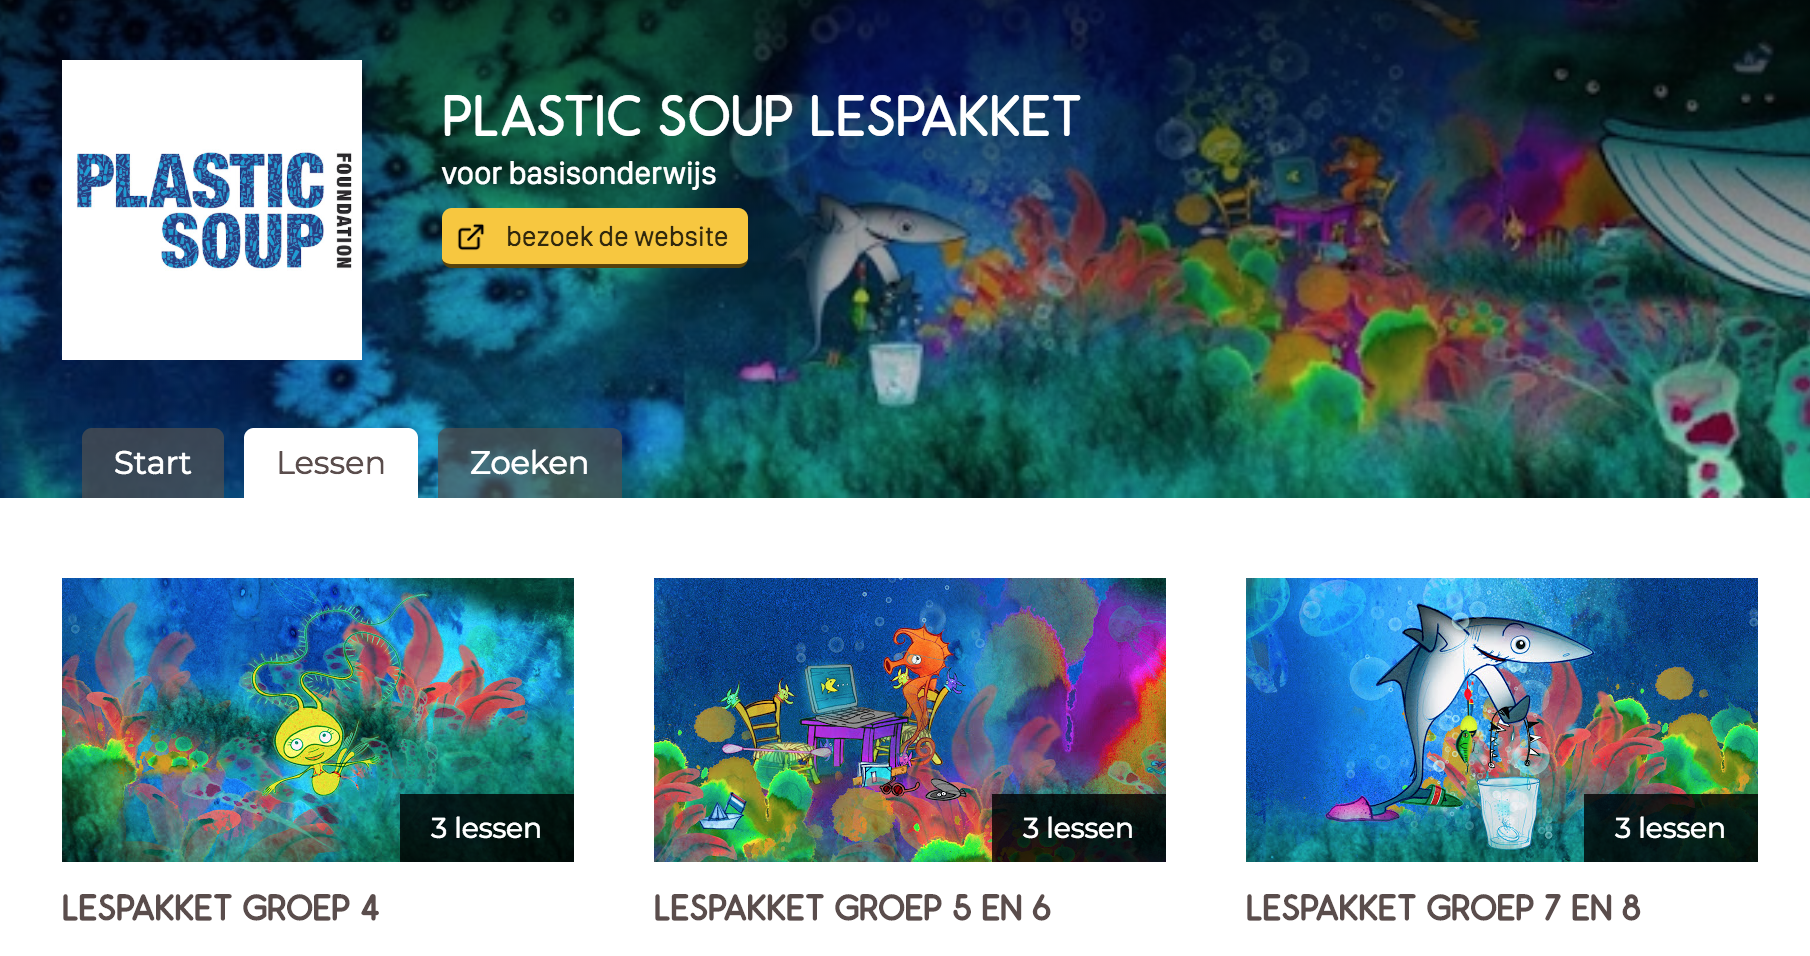Screen dimensions: 1810x956
Task: Click '3 lessen' badge on Groep 5 en 6 card
Action: click(1079, 828)
